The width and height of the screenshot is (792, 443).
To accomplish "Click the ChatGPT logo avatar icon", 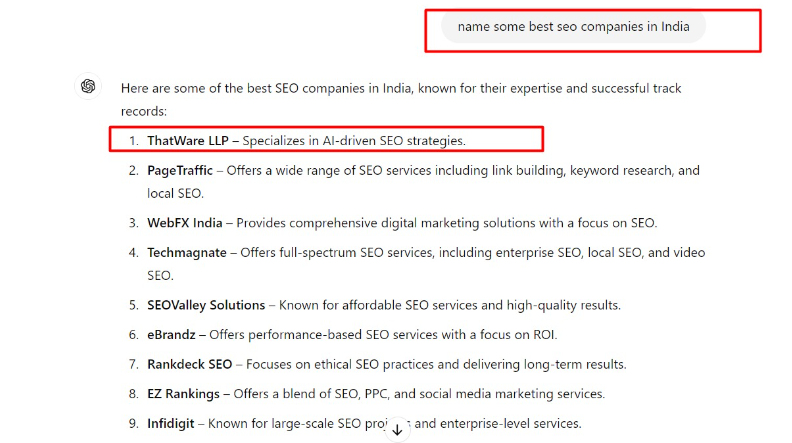I will click(88, 86).
